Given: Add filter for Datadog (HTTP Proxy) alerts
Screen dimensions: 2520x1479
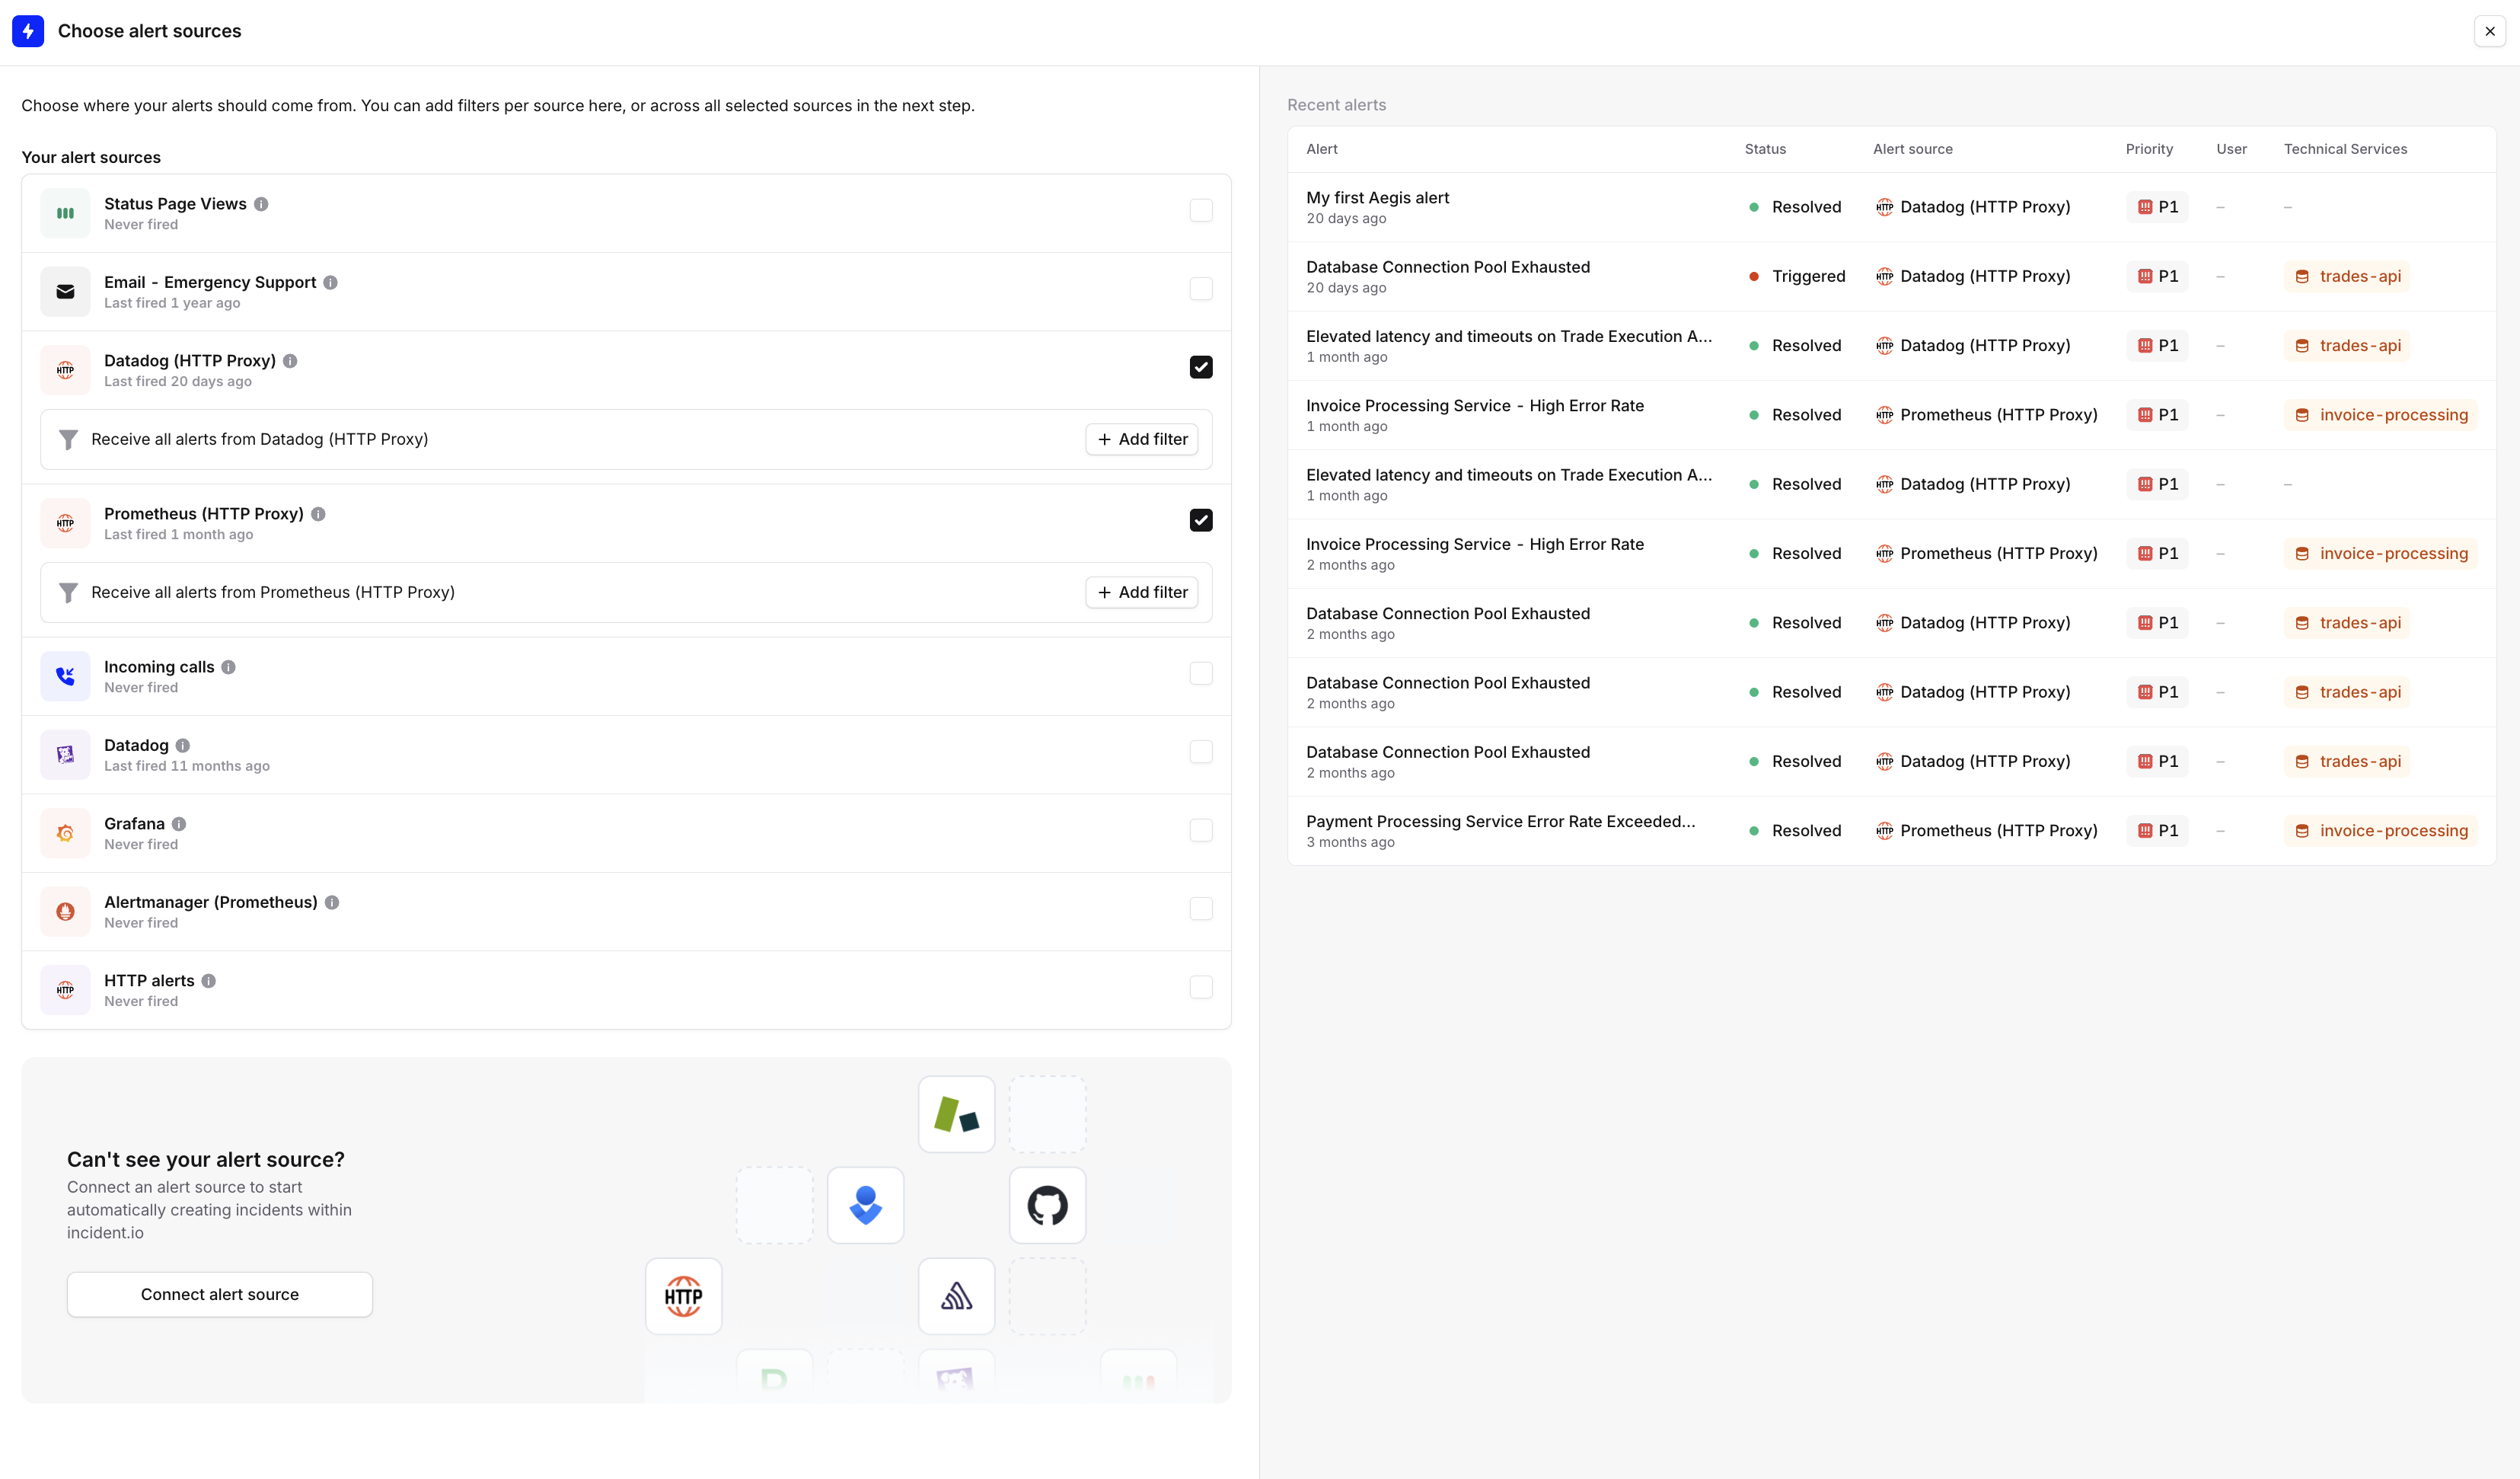Looking at the screenshot, I should point(1142,439).
